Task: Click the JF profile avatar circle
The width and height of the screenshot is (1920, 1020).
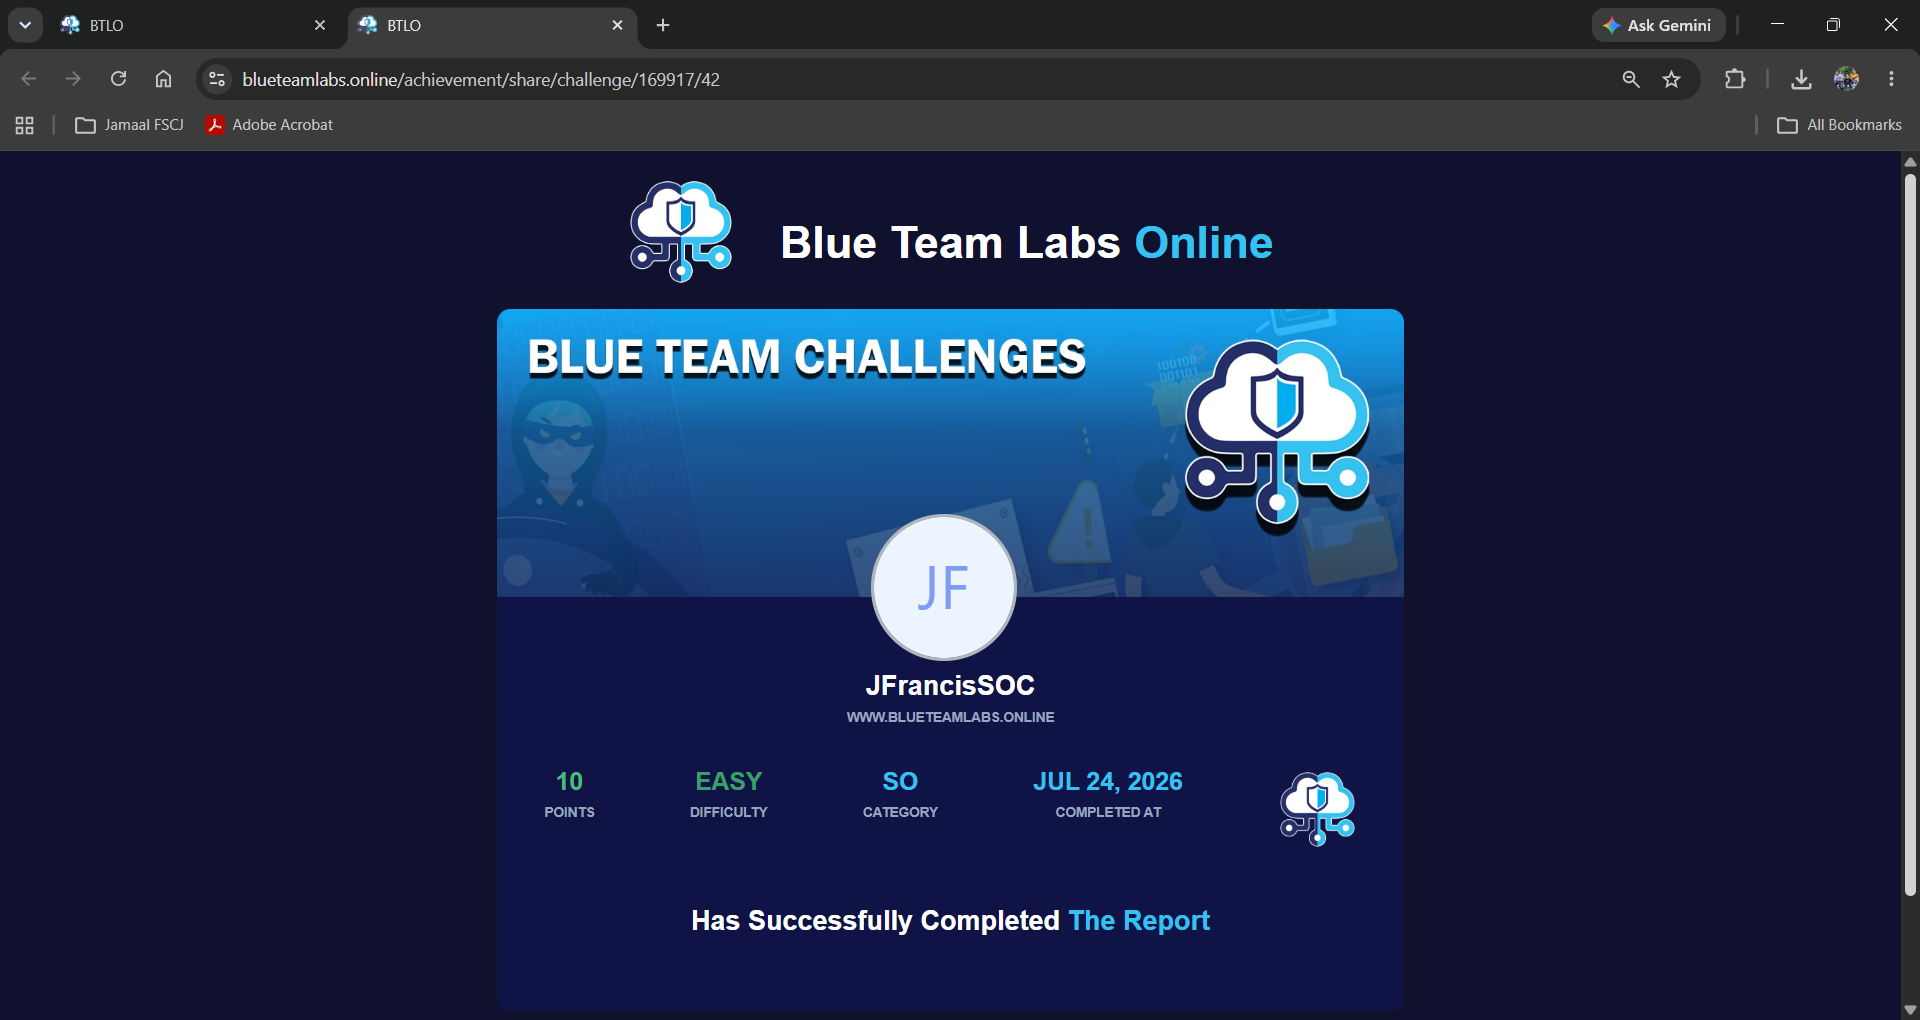Action: [x=944, y=588]
